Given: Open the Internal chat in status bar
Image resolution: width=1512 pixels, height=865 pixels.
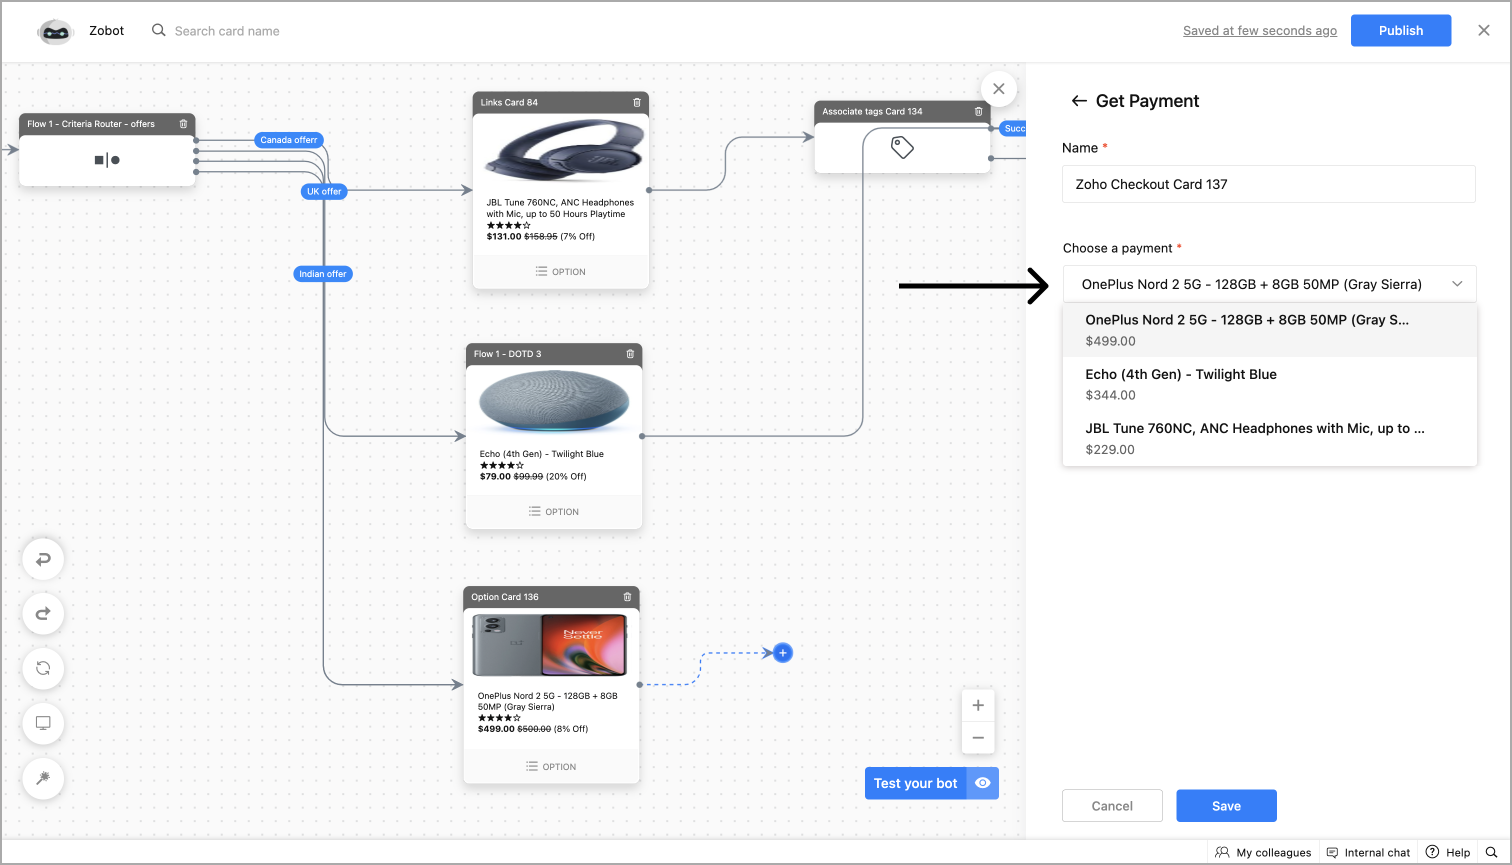Looking at the screenshot, I should point(1367,852).
